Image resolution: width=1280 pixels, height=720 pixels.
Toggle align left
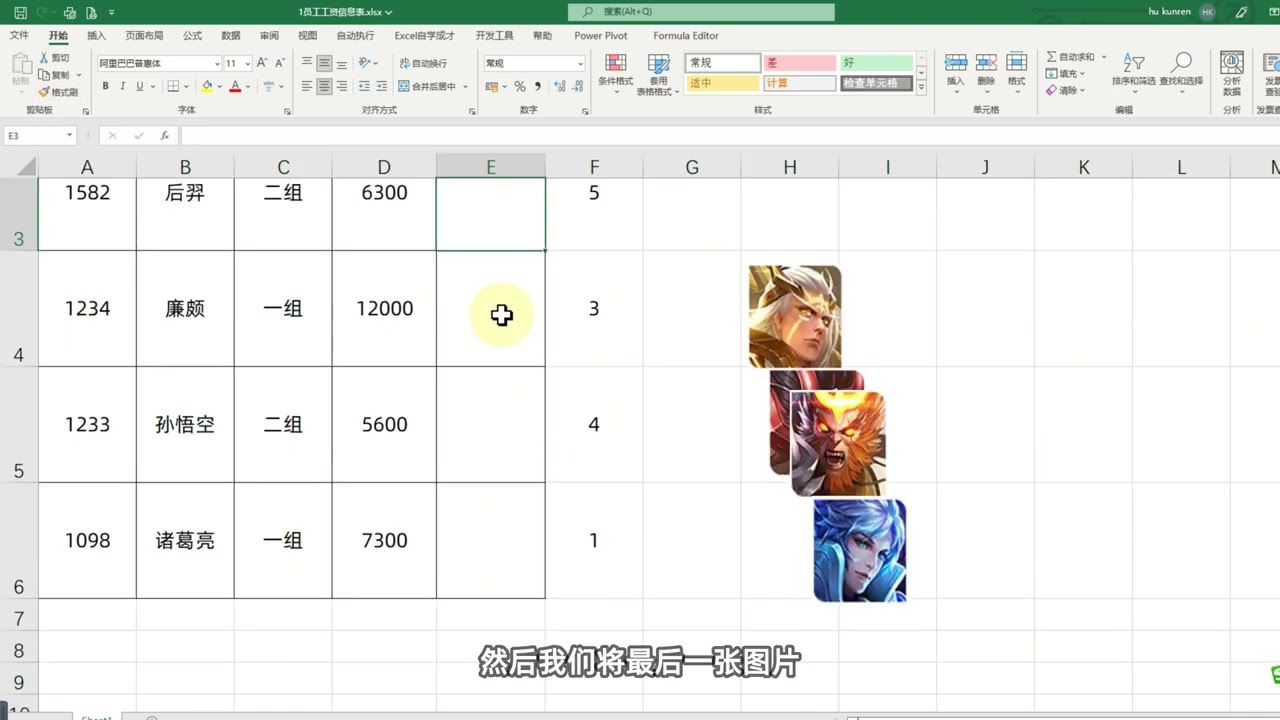coord(307,87)
